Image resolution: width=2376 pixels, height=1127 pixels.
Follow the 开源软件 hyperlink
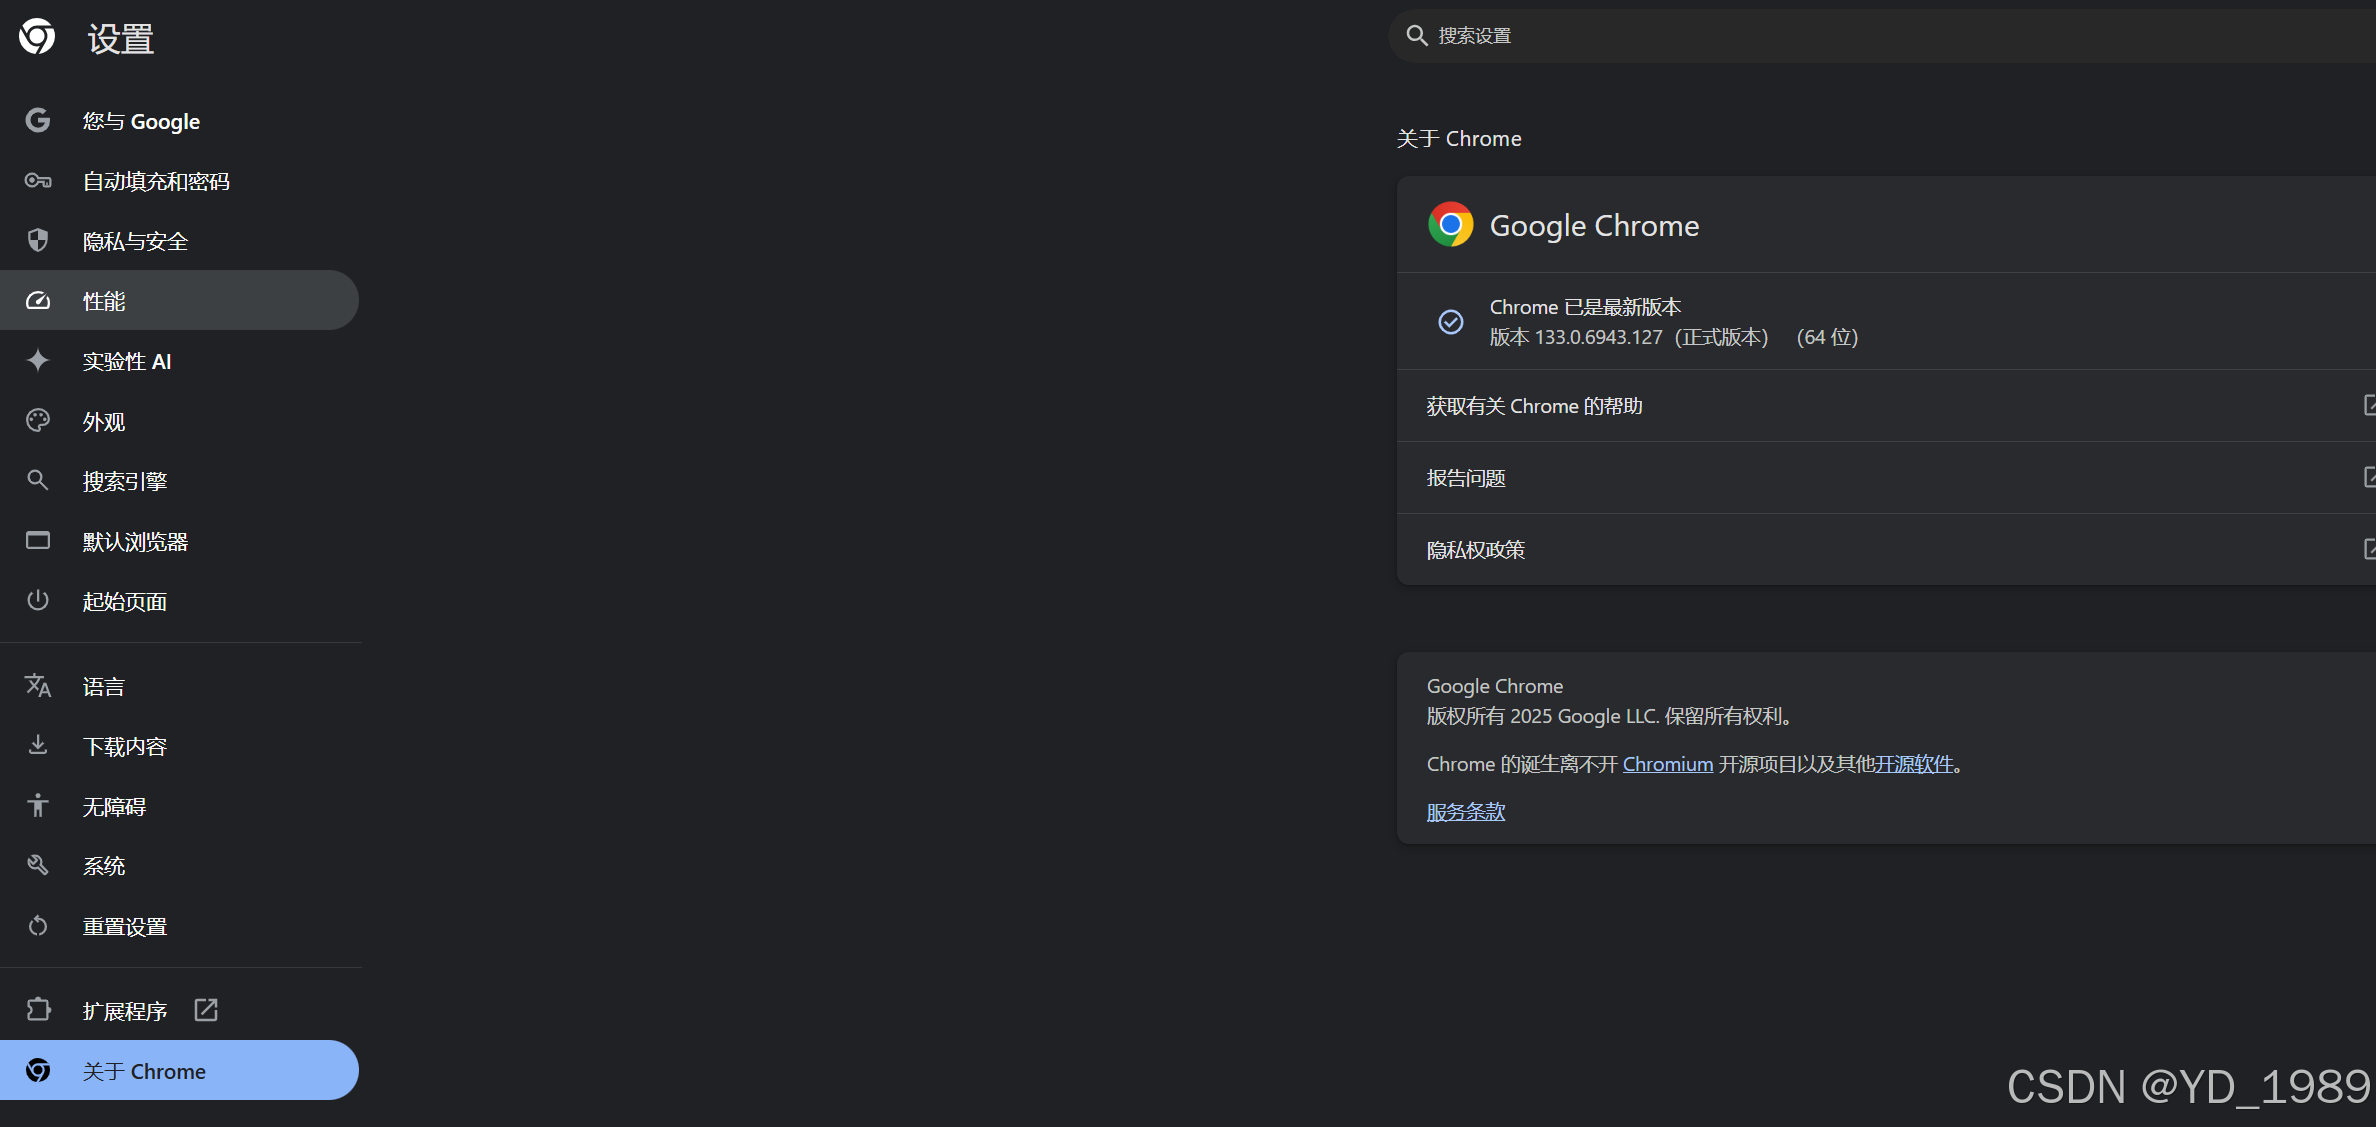(1914, 764)
